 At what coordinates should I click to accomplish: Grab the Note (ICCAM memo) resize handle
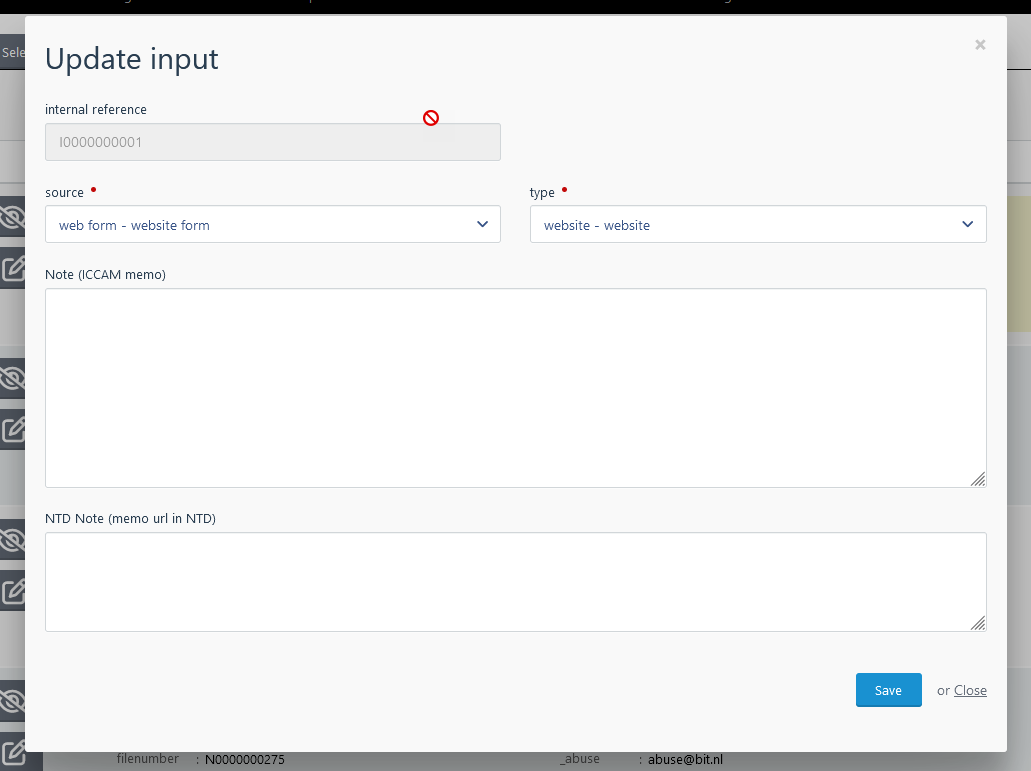(978, 479)
